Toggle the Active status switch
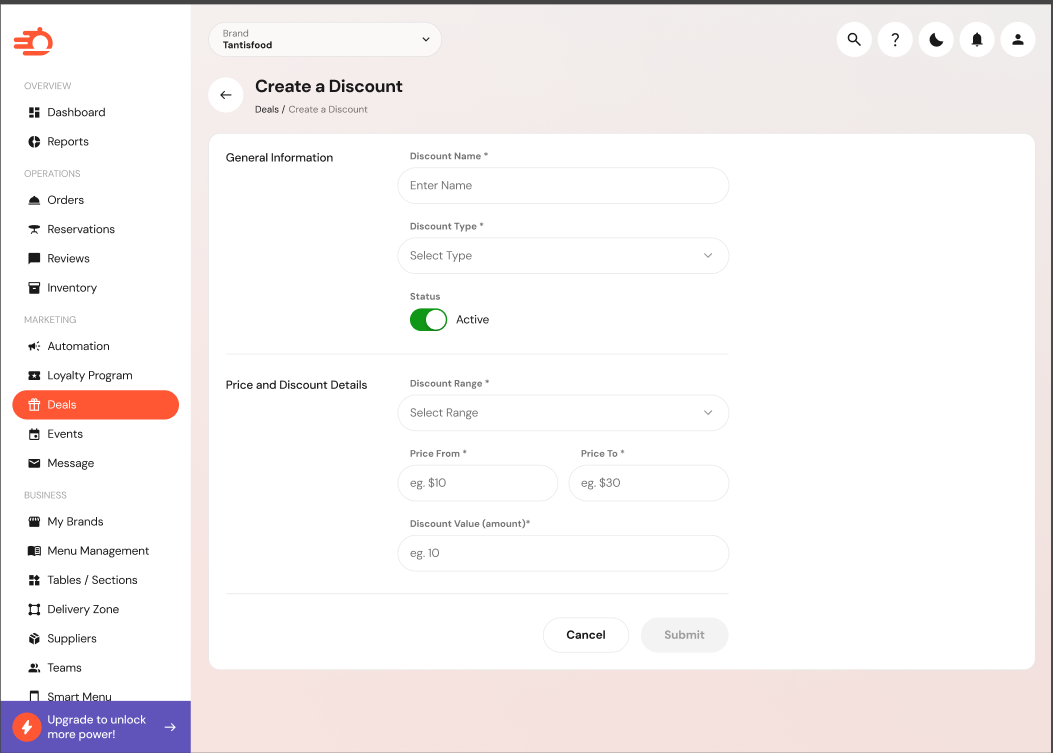 428,320
